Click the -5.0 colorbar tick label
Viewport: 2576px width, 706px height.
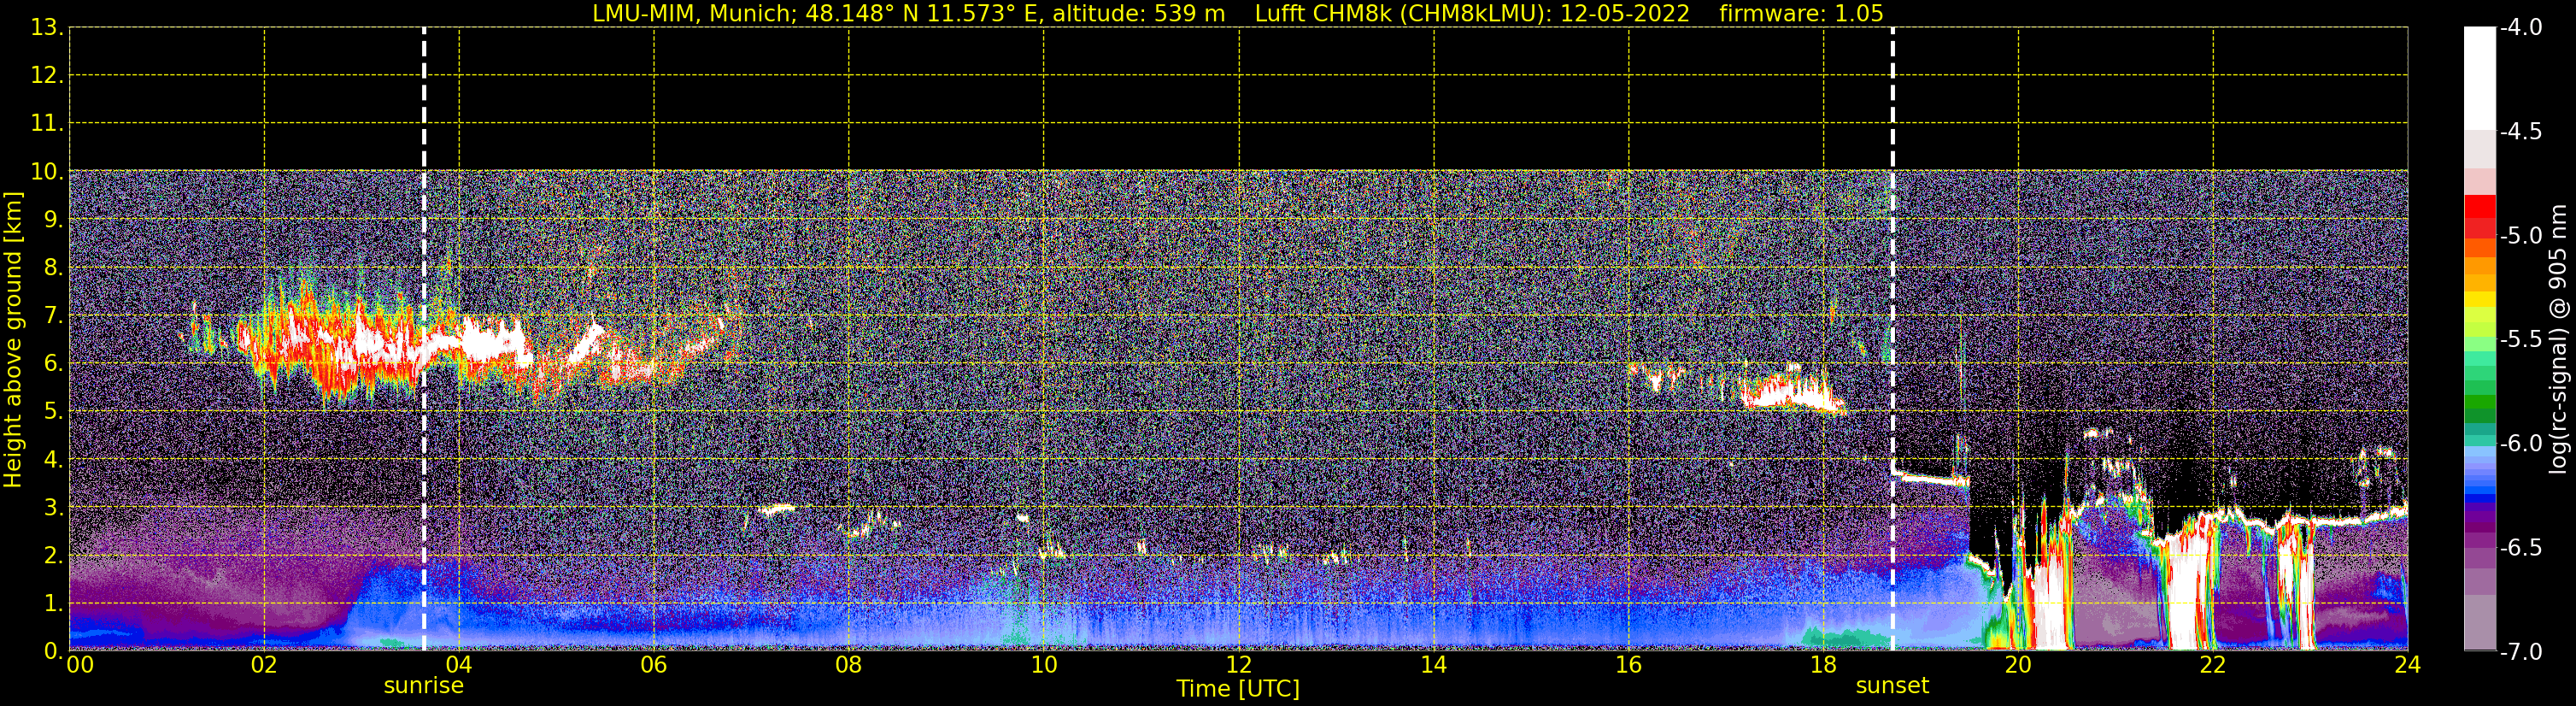[x=2520, y=236]
